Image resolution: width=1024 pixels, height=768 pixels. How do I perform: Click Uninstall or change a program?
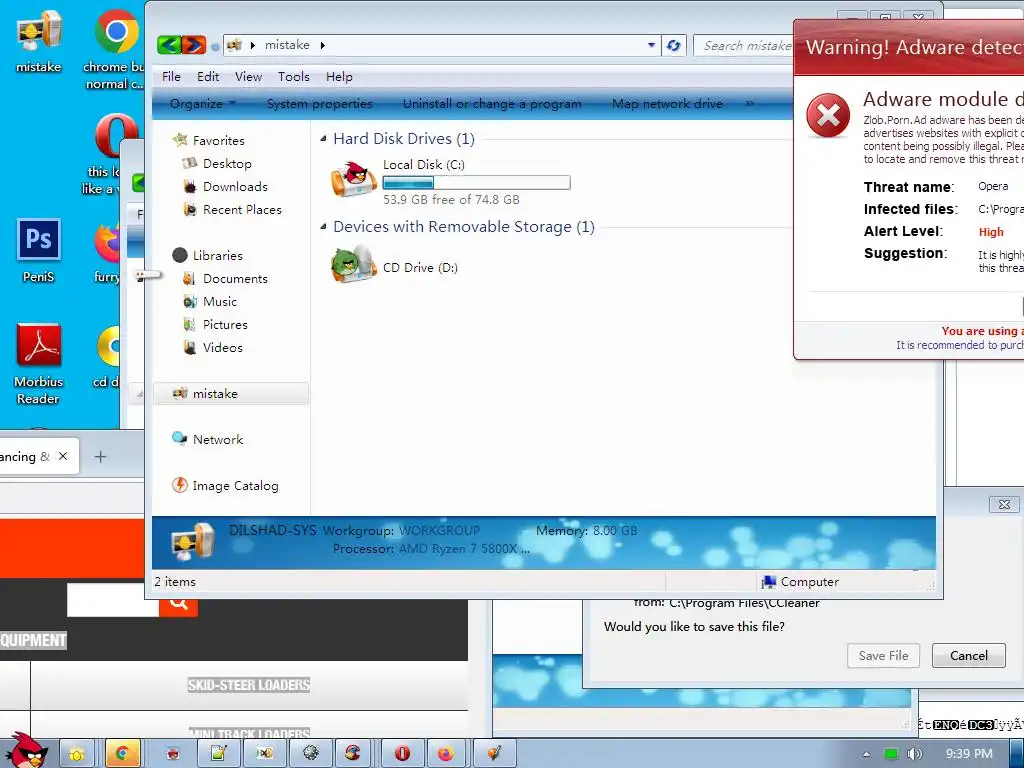[x=492, y=104]
